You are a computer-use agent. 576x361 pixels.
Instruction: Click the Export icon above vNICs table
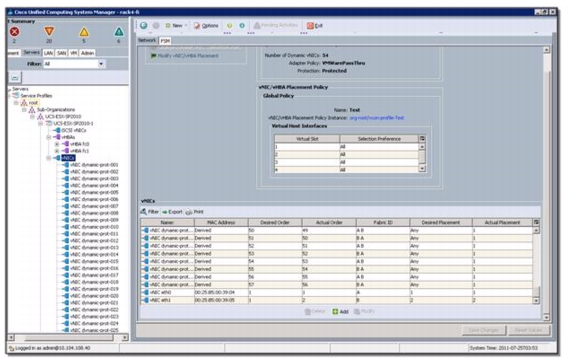click(165, 212)
